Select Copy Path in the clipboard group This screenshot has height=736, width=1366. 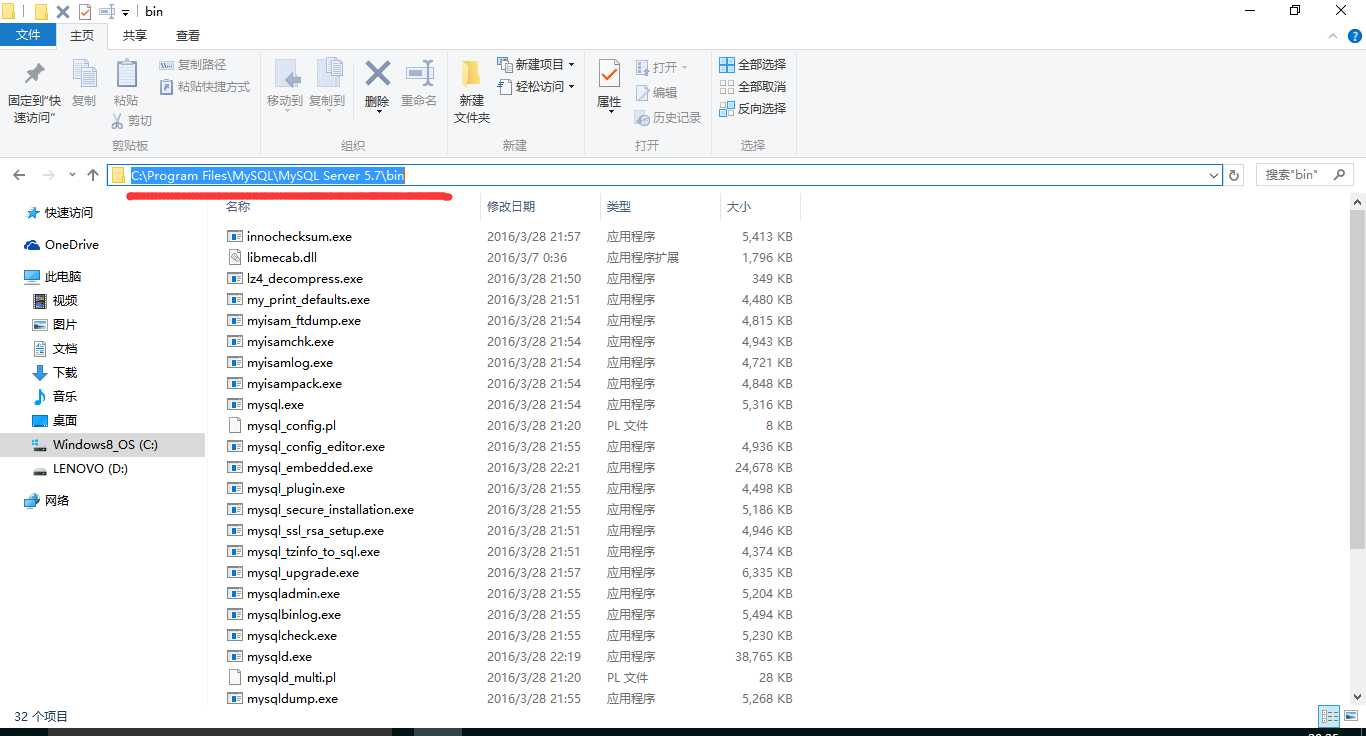(193, 65)
